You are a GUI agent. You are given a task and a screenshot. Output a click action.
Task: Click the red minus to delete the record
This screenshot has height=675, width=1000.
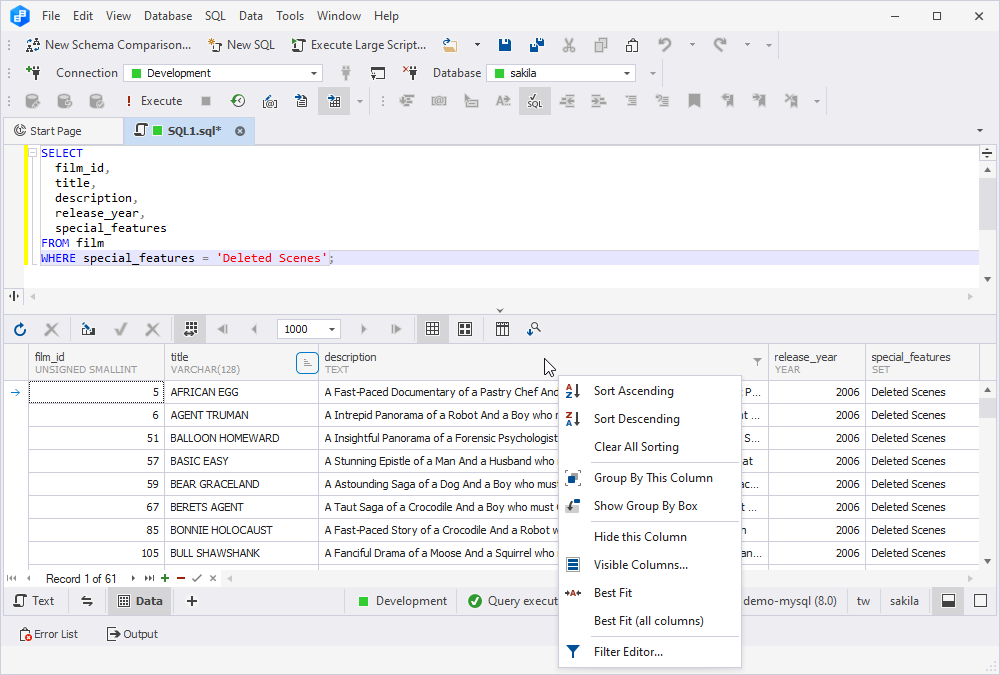pyautogui.click(x=181, y=578)
